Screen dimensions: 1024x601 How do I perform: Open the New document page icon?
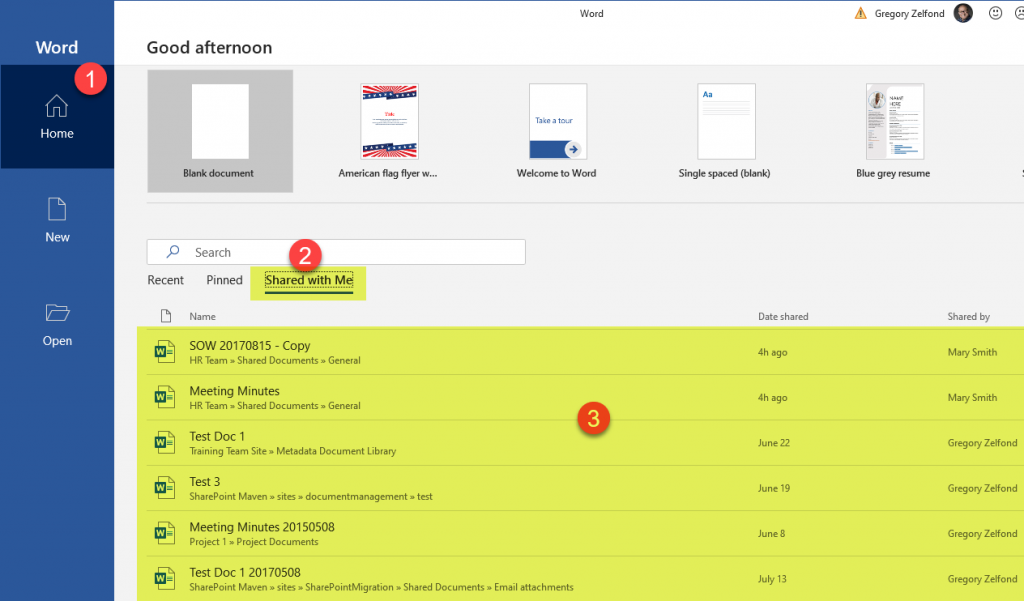pos(57,210)
